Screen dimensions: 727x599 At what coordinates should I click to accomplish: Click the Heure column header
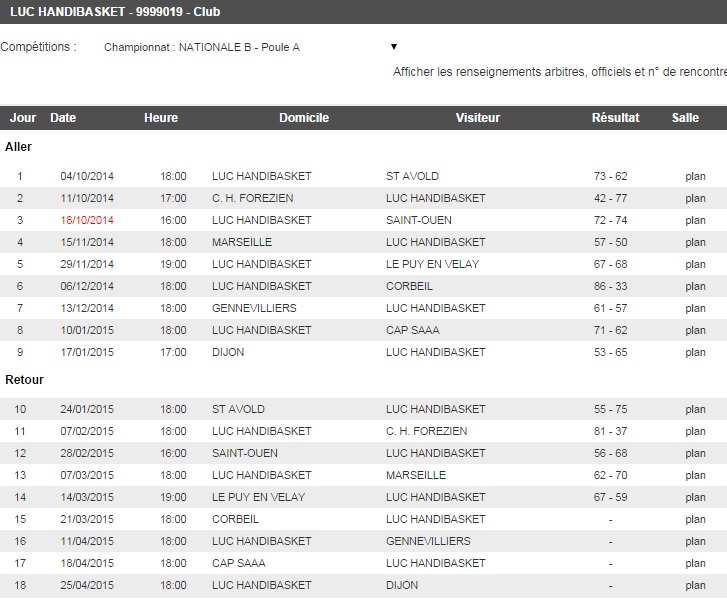[161, 118]
